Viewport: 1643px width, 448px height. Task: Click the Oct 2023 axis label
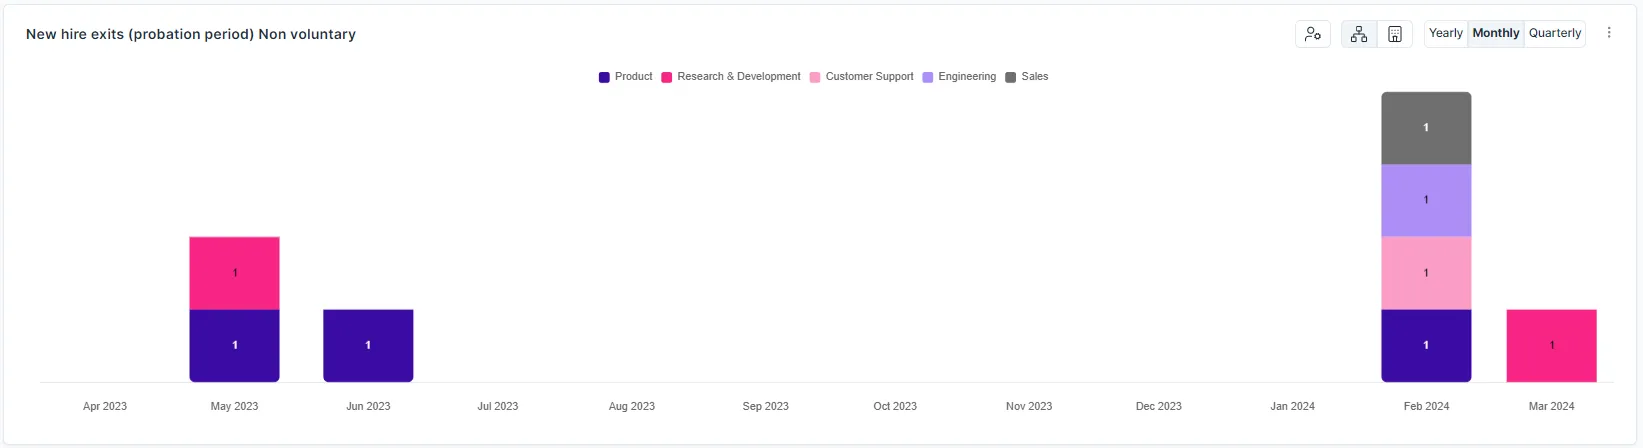[x=895, y=406]
